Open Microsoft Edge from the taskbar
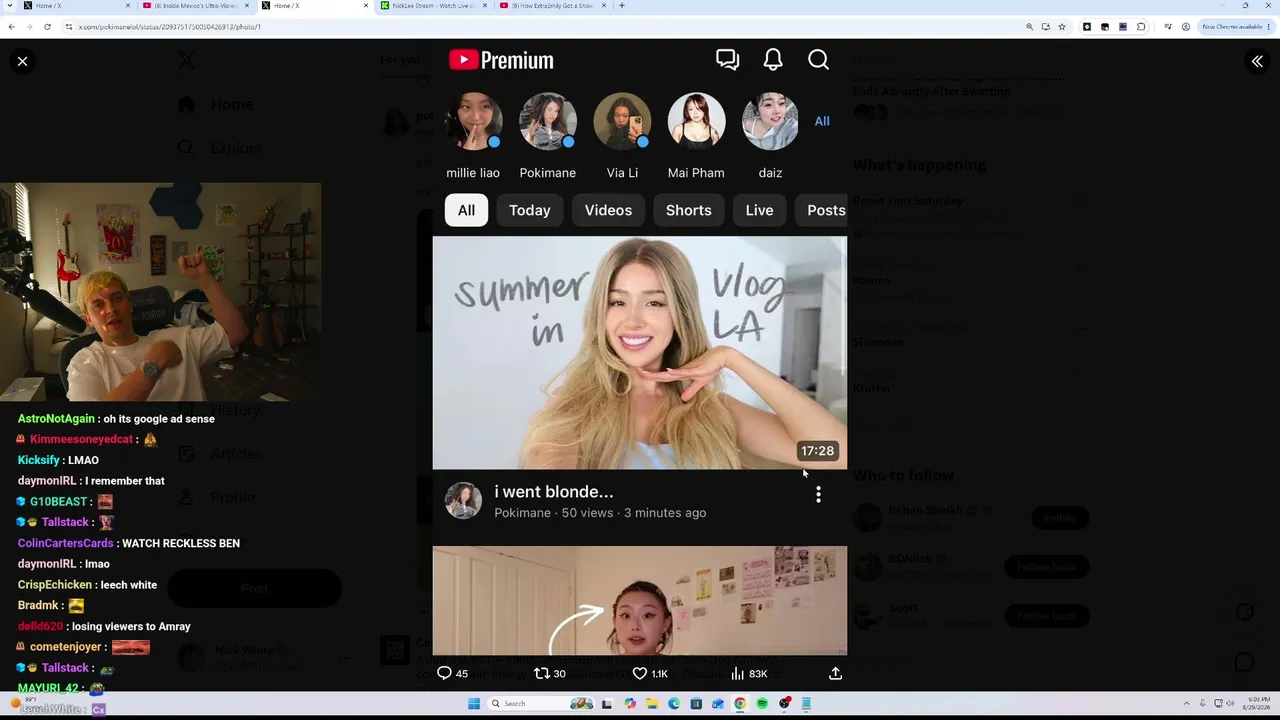The image size is (1280, 720). (x=674, y=704)
